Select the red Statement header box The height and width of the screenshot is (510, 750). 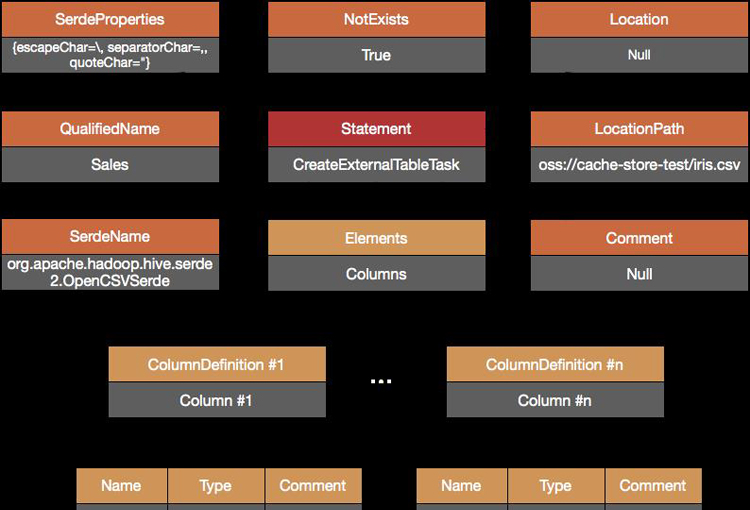pyautogui.click(x=376, y=129)
